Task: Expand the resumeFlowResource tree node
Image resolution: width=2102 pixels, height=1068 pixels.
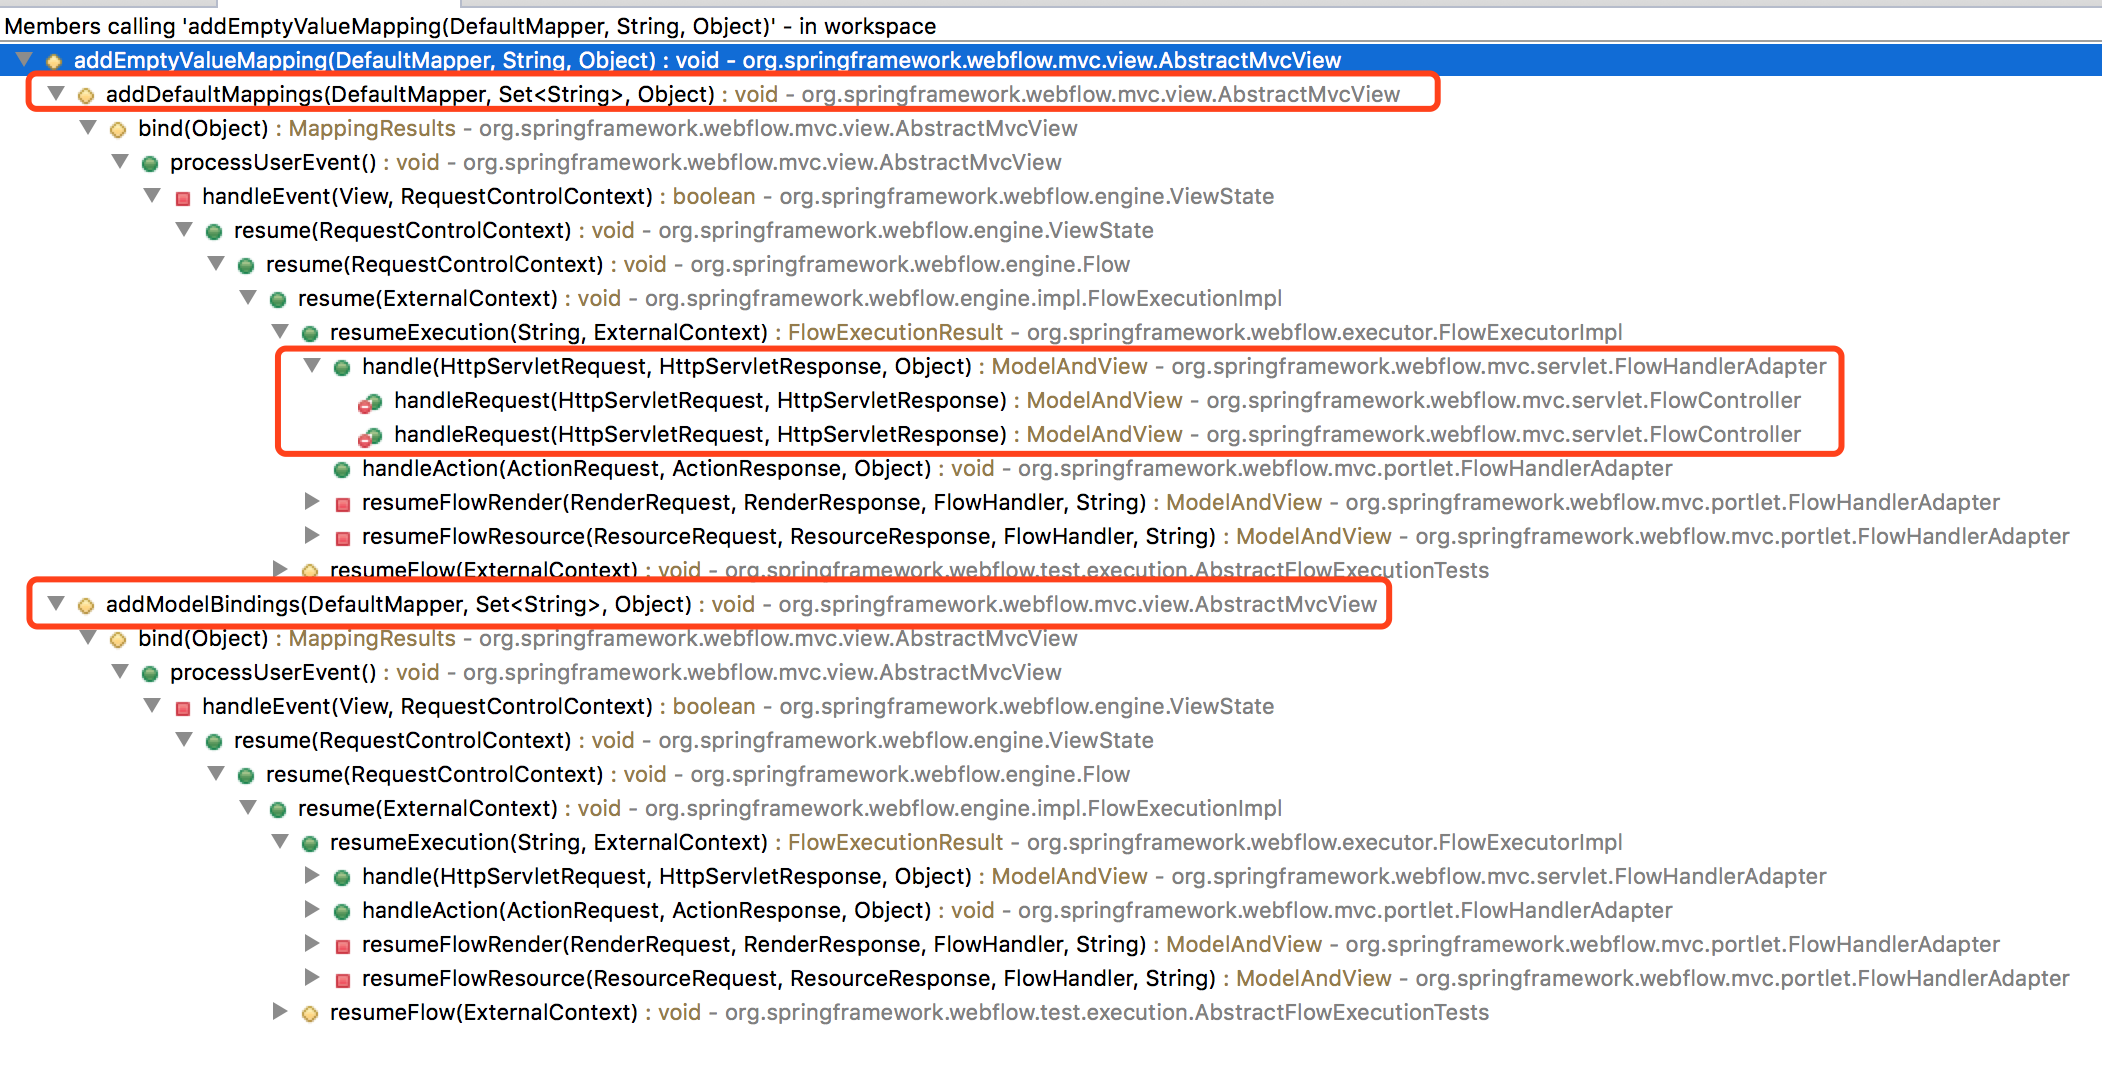Action: coord(312,536)
